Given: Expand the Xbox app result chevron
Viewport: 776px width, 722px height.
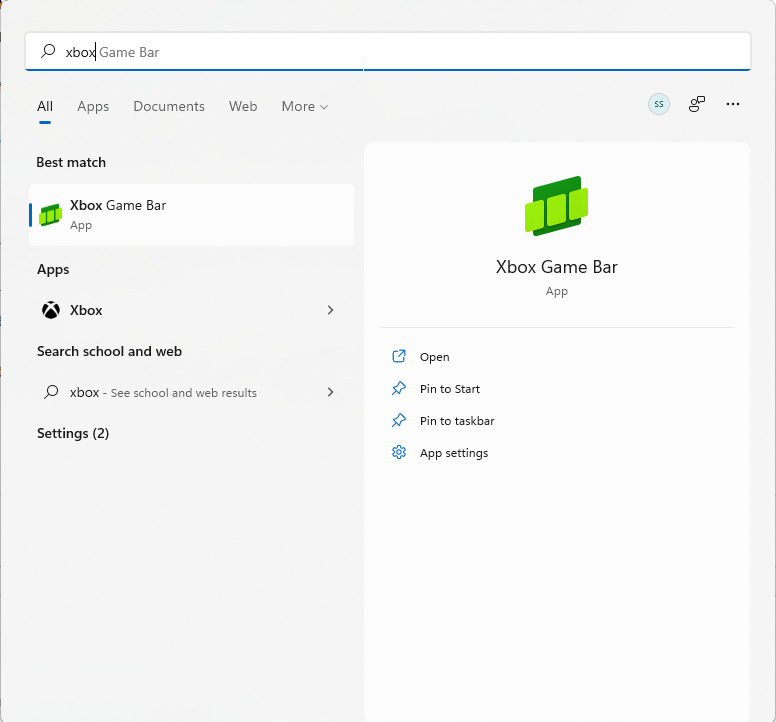Looking at the screenshot, I should point(330,310).
